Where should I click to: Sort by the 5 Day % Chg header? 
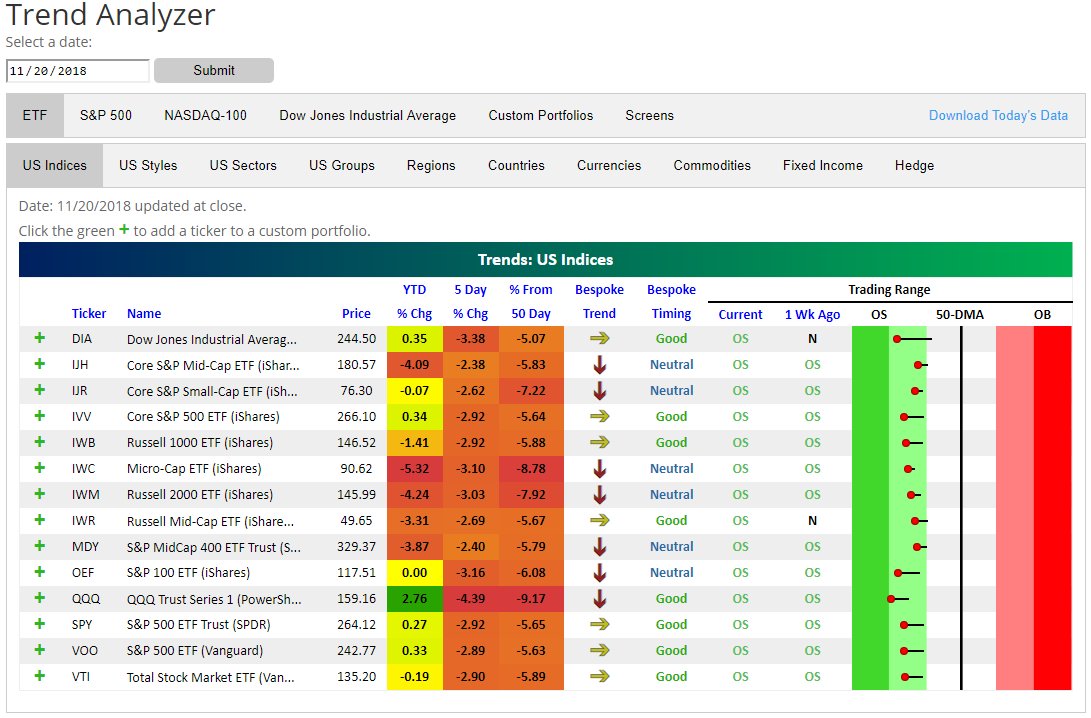point(470,301)
